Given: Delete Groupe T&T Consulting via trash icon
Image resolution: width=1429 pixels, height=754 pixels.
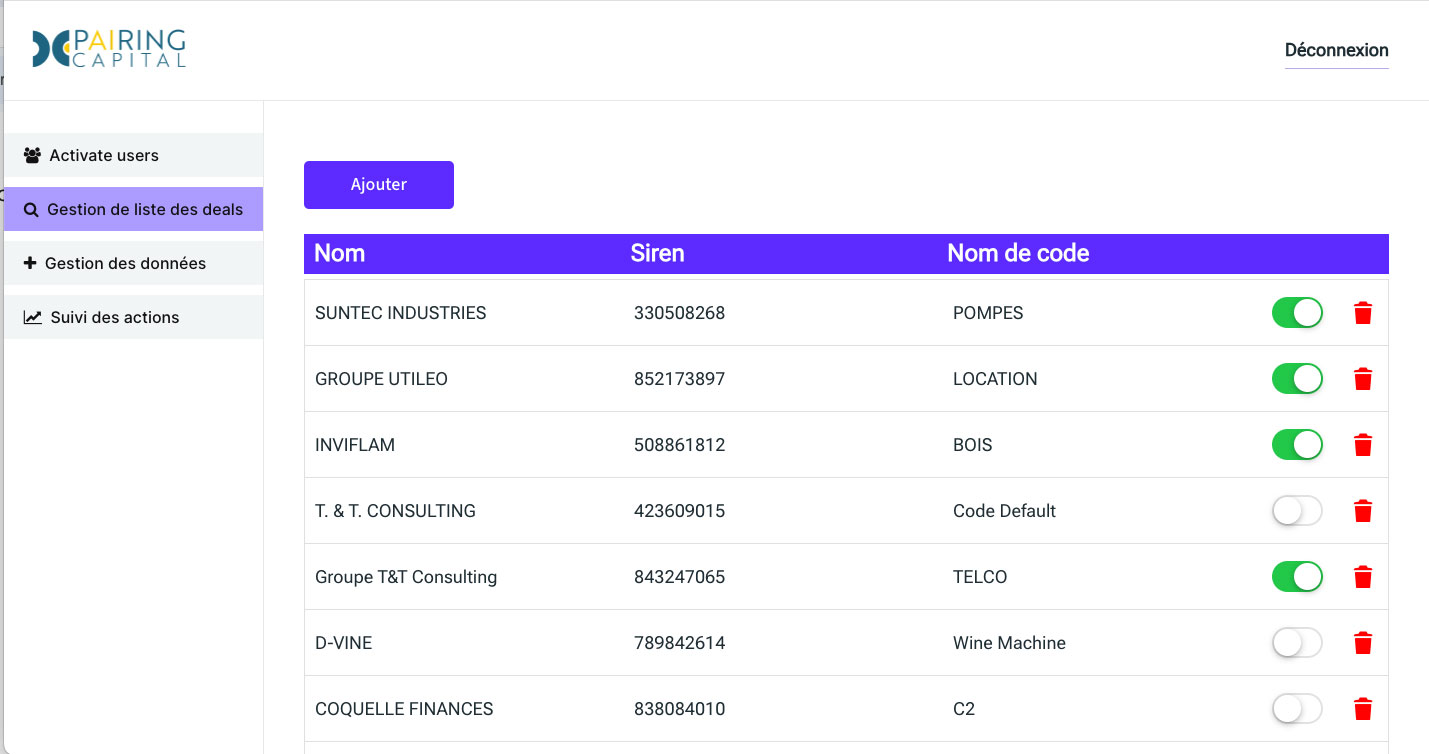Looking at the screenshot, I should pyautogui.click(x=1362, y=577).
